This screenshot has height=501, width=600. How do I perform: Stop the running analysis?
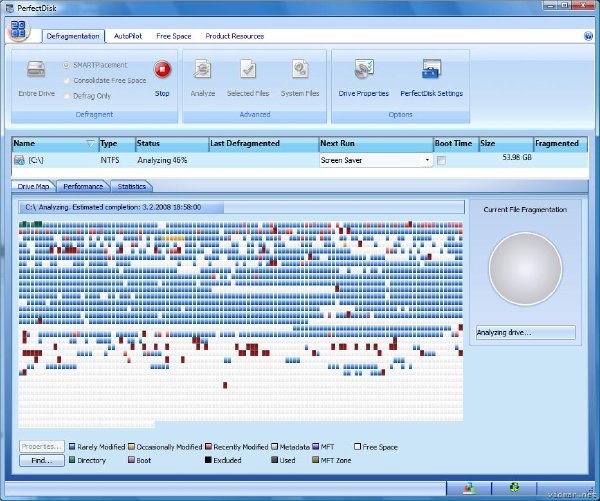click(x=162, y=78)
